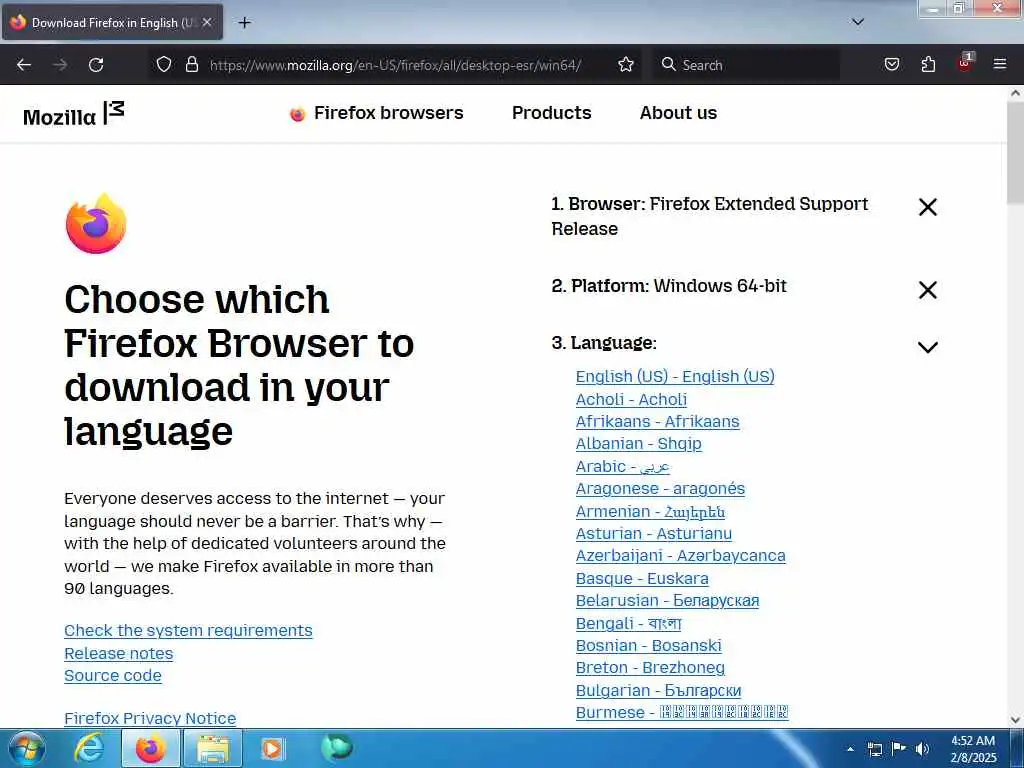The image size is (1024, 768).
Task: Click the scrollbar up arrow
Action: [1015, 93]
